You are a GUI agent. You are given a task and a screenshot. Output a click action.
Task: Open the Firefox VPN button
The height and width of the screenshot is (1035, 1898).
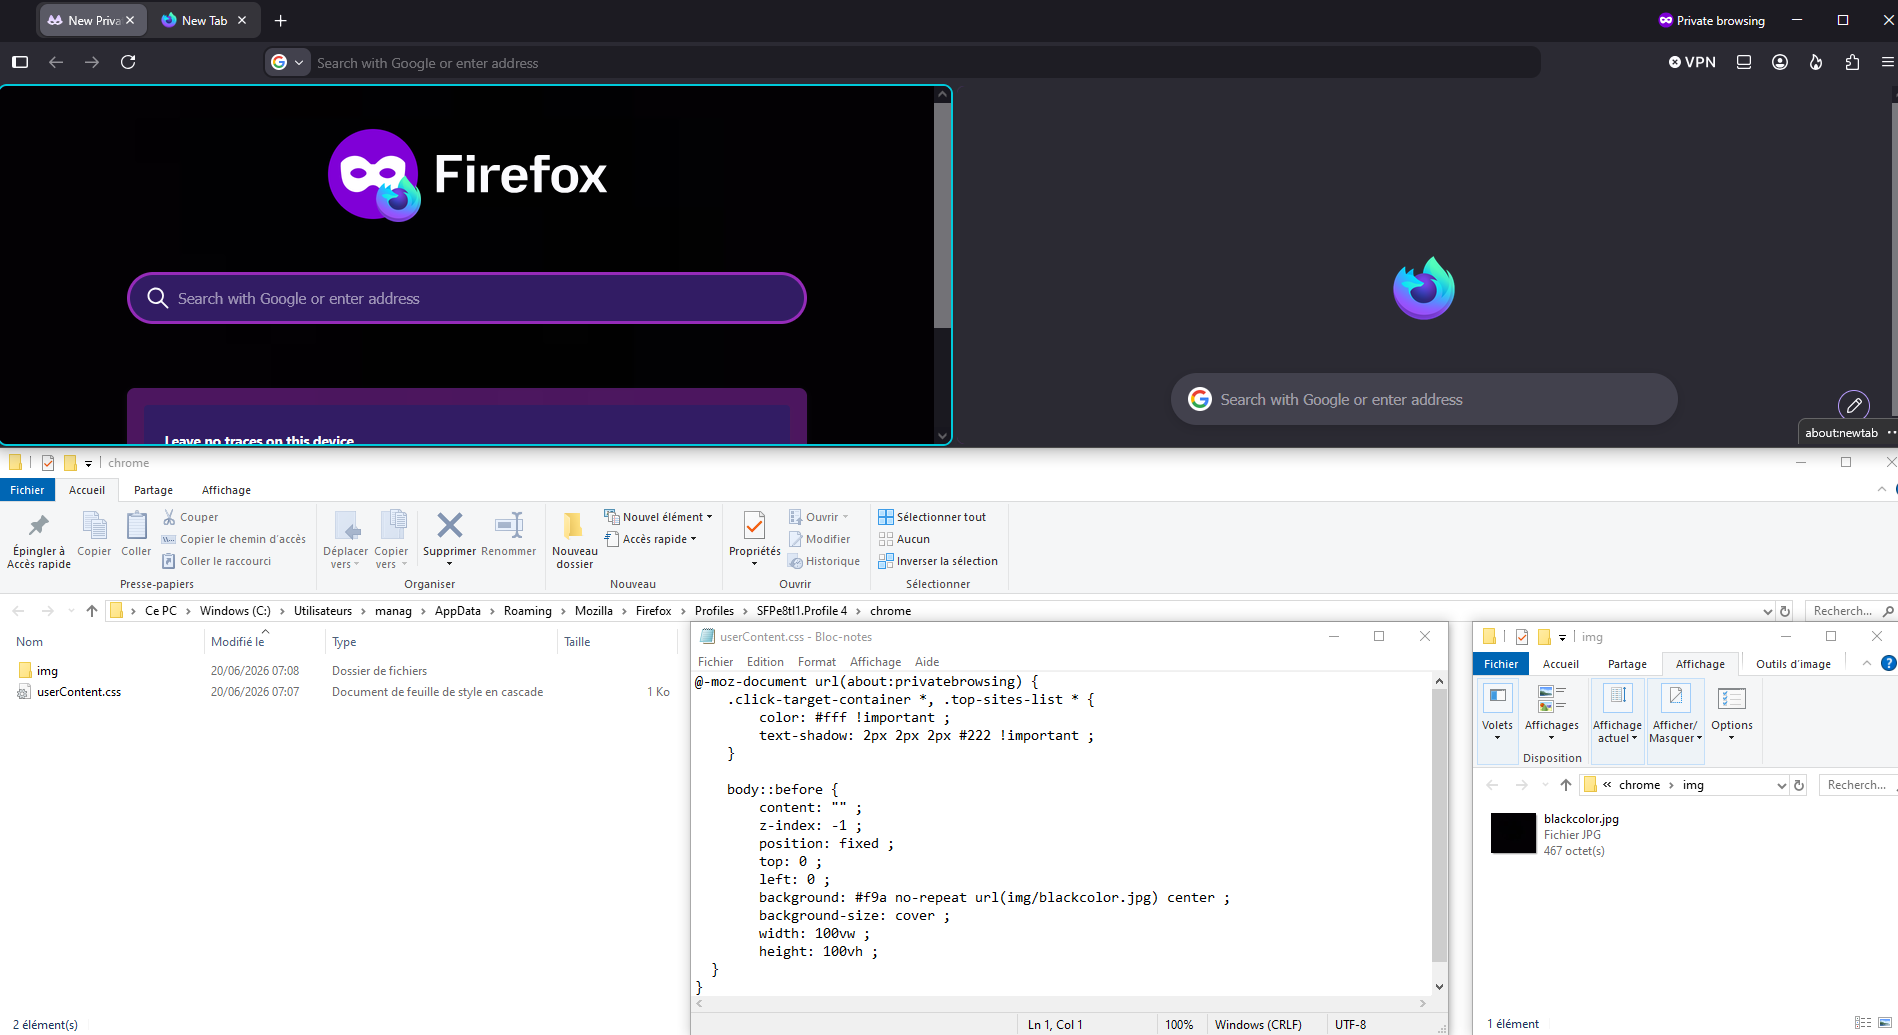coord(1692,62)
